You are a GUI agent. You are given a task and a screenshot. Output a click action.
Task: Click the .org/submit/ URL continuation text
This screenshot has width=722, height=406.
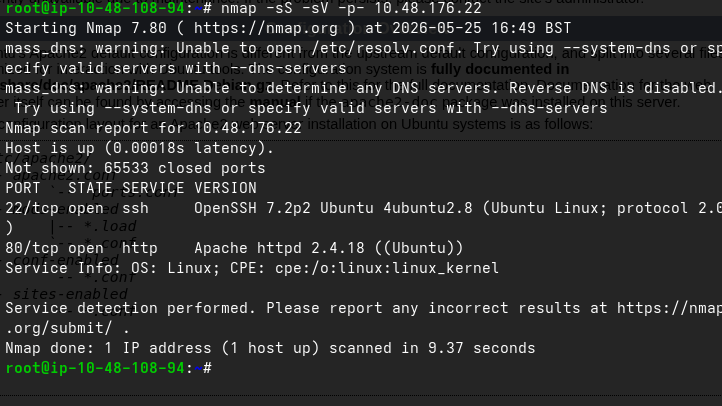[58, 328]
